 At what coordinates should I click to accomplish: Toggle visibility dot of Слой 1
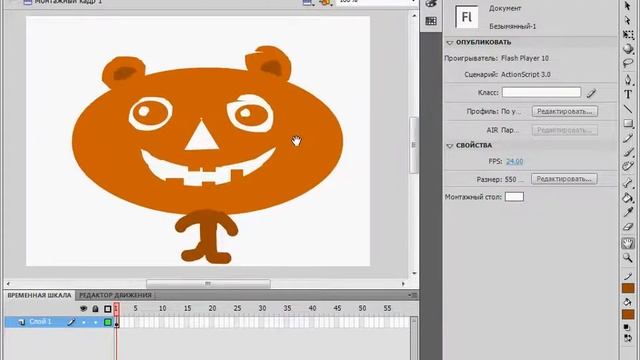click(84, 322)
